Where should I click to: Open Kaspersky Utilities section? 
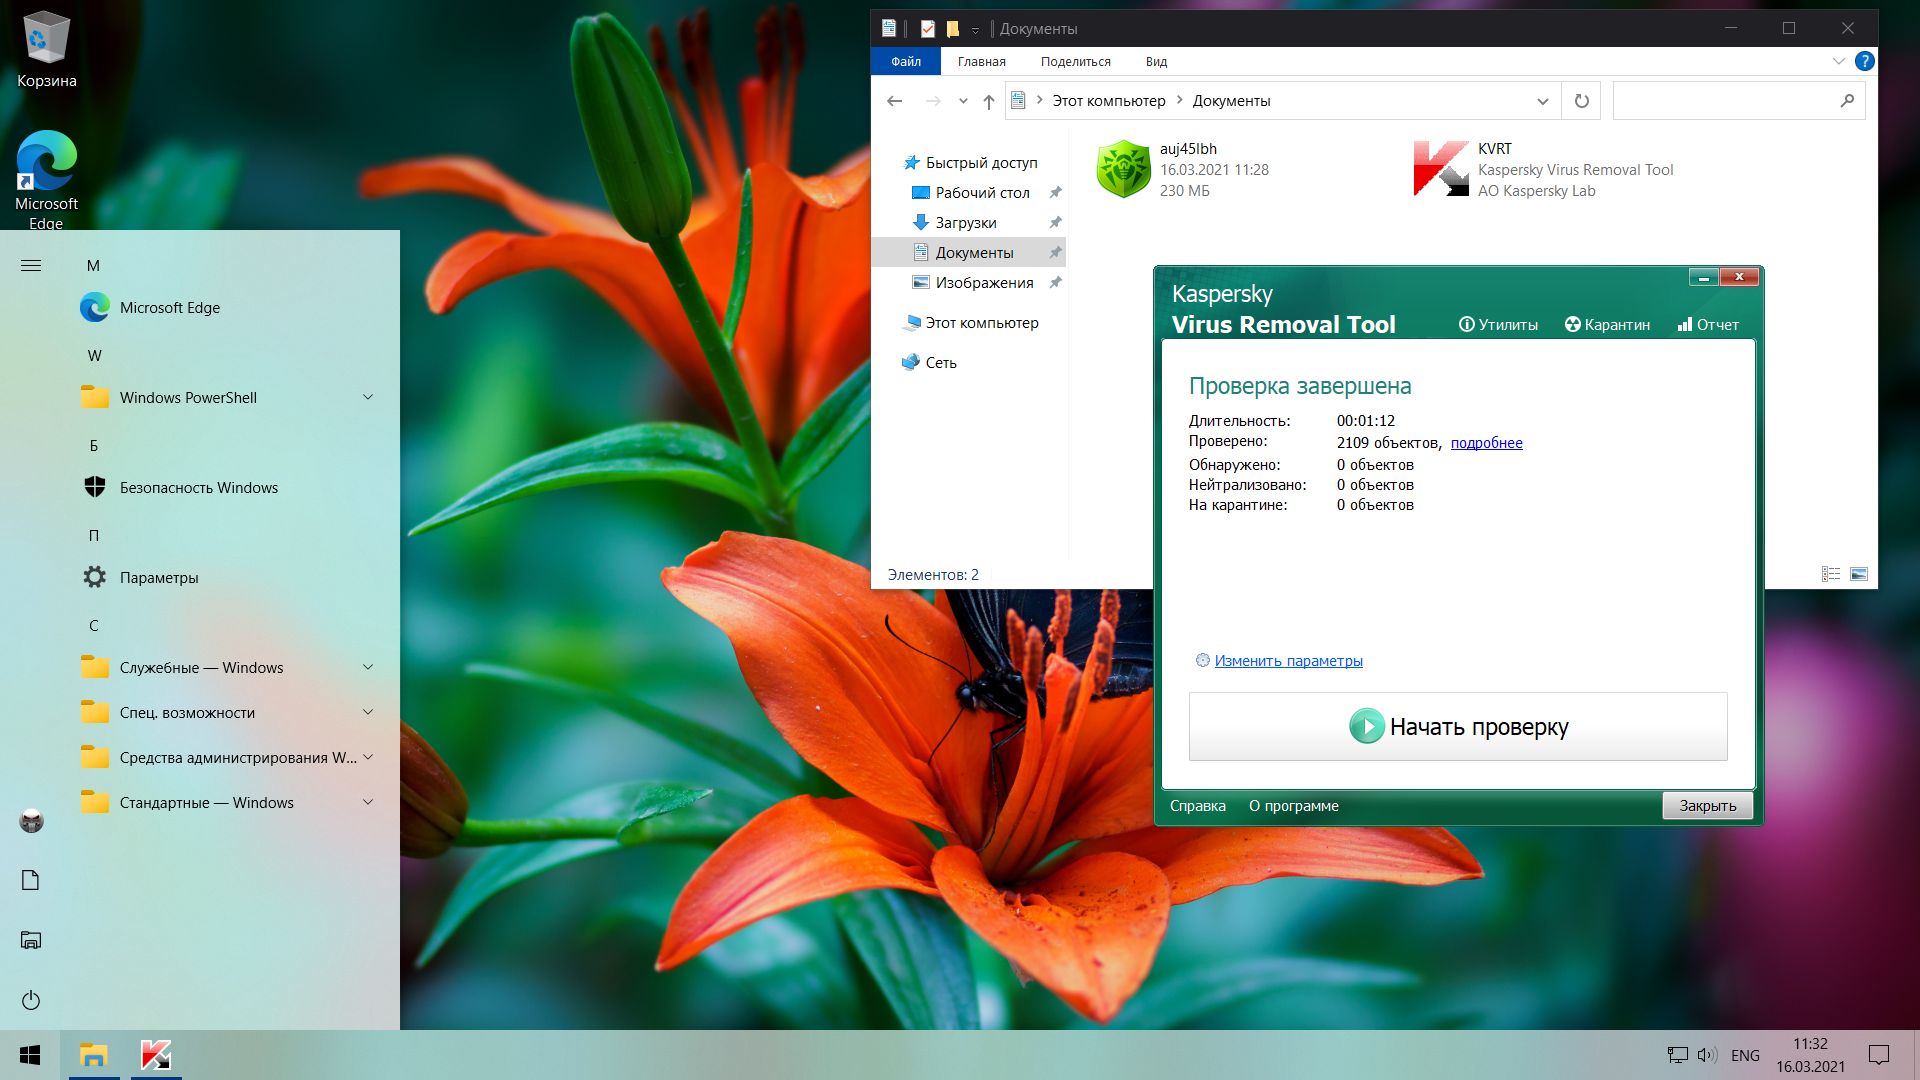coord(1498,325)
